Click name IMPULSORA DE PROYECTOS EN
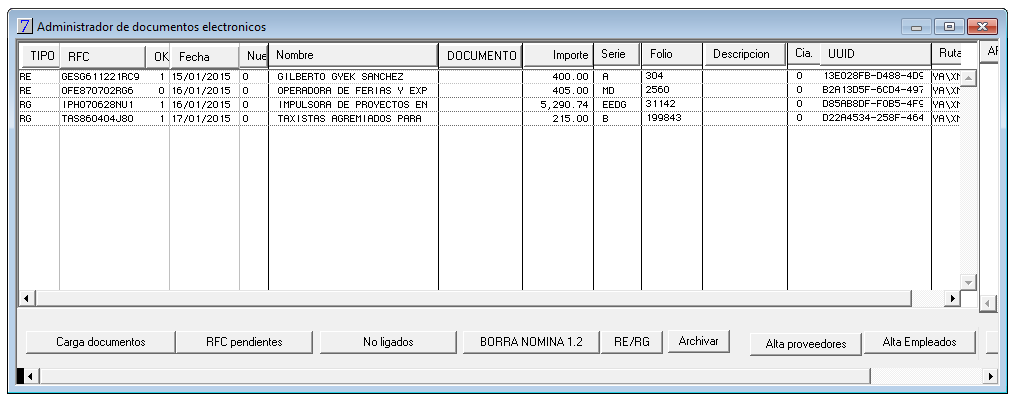 [x=352, y=104]
